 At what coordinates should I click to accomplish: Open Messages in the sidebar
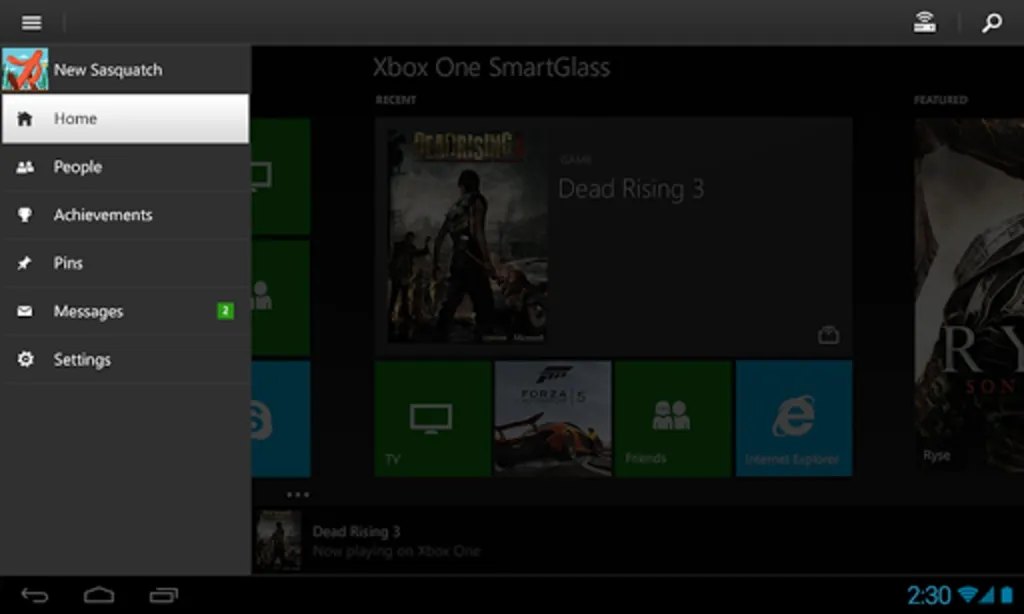[125, 312]
